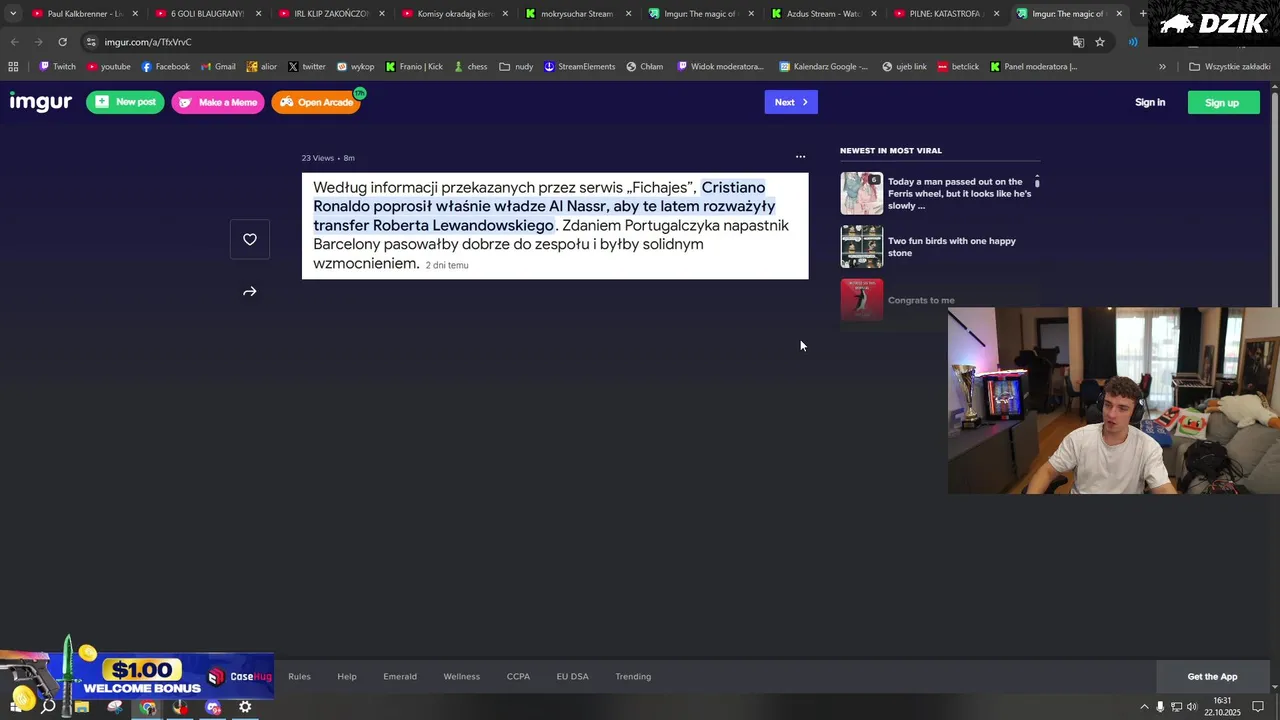Open the ujeb link bookmark

click(904, 67)
